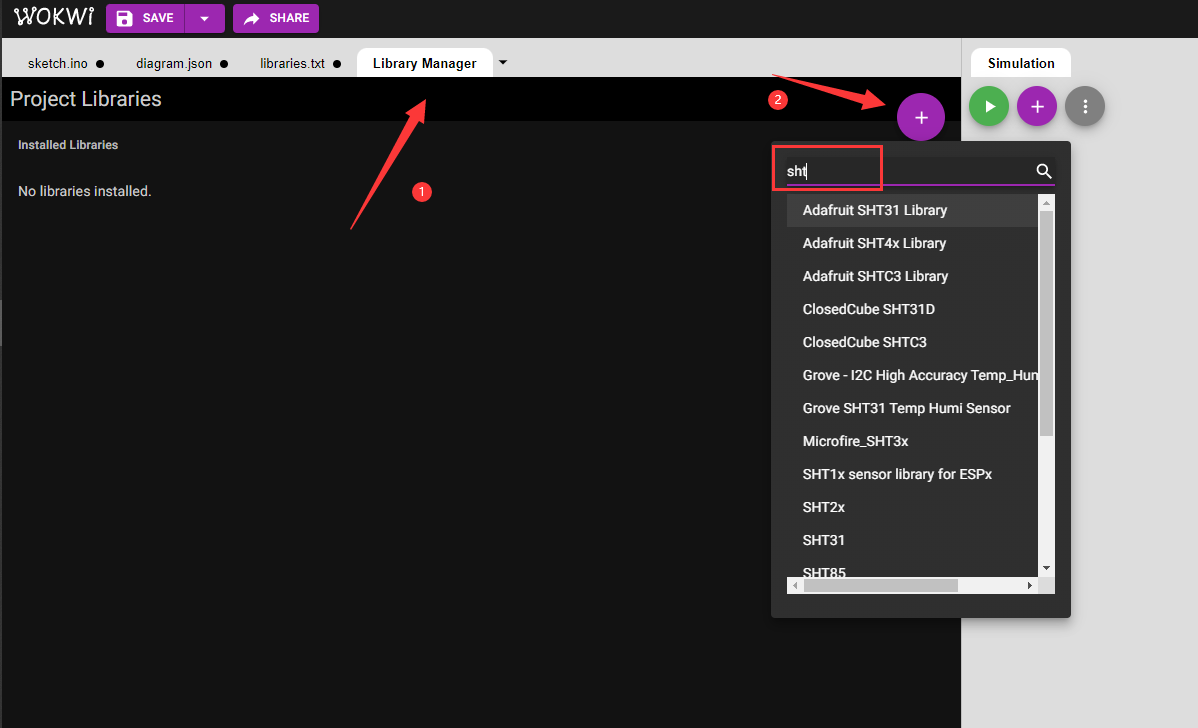Click the Project Libraries heading
This screenshot has height=728, width=1198.
tap(86, 99)
